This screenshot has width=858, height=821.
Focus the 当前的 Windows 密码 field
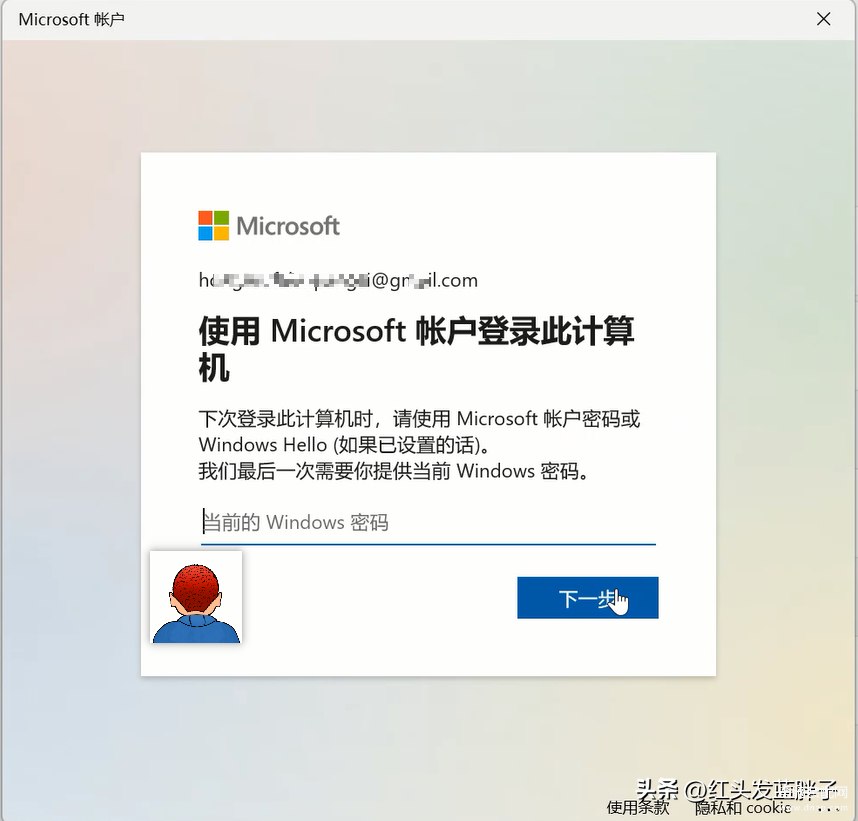click(428, 523)
